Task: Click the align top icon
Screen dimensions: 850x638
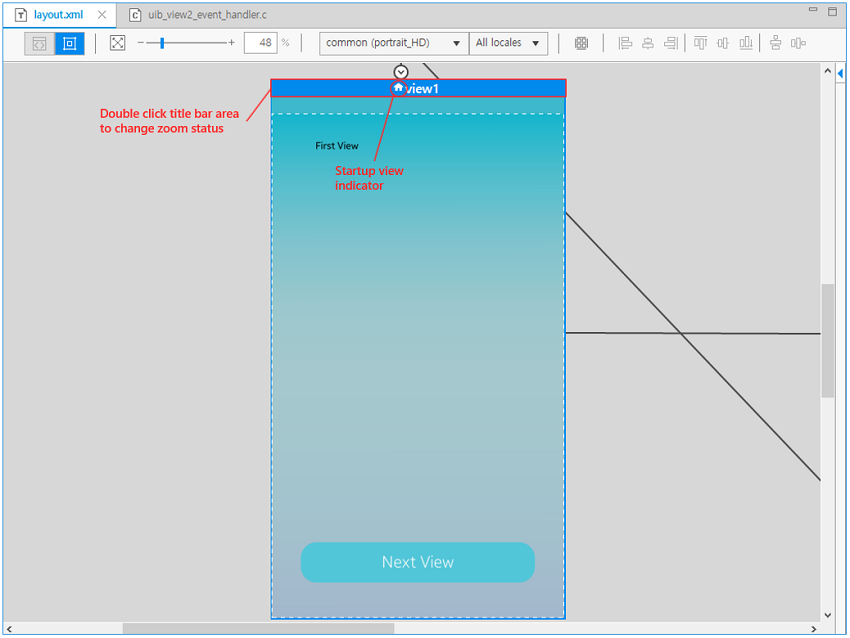Action: [x=700, y=43]
